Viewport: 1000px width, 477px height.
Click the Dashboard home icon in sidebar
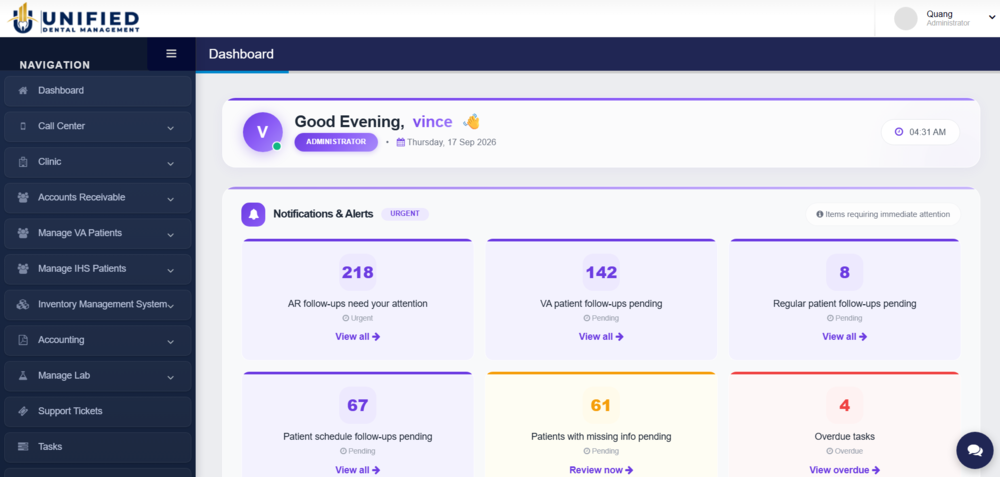coord(23,91)
